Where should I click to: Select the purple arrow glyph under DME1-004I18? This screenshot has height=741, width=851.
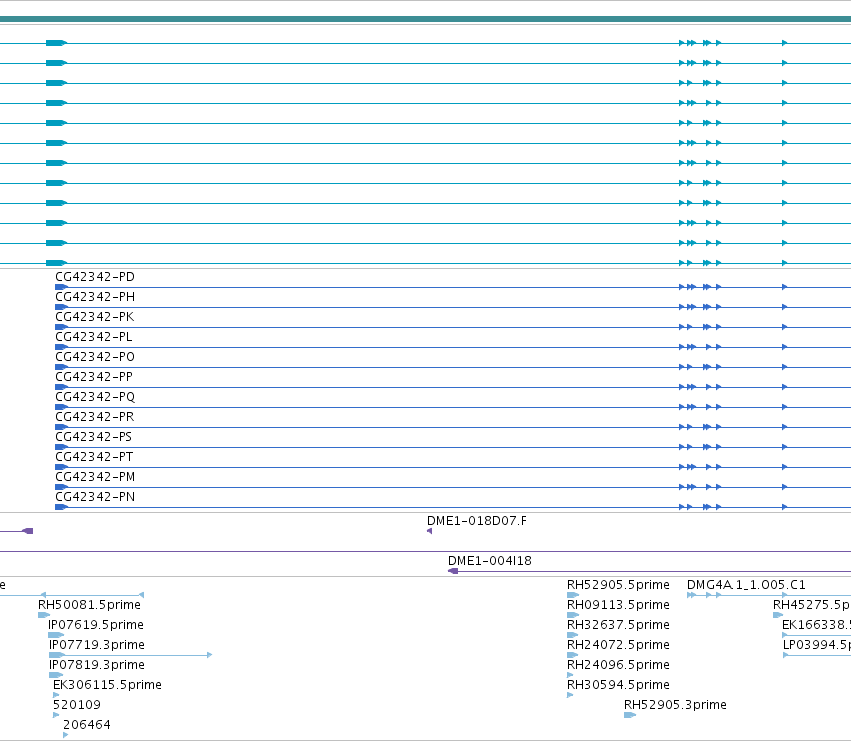(453, 571)
